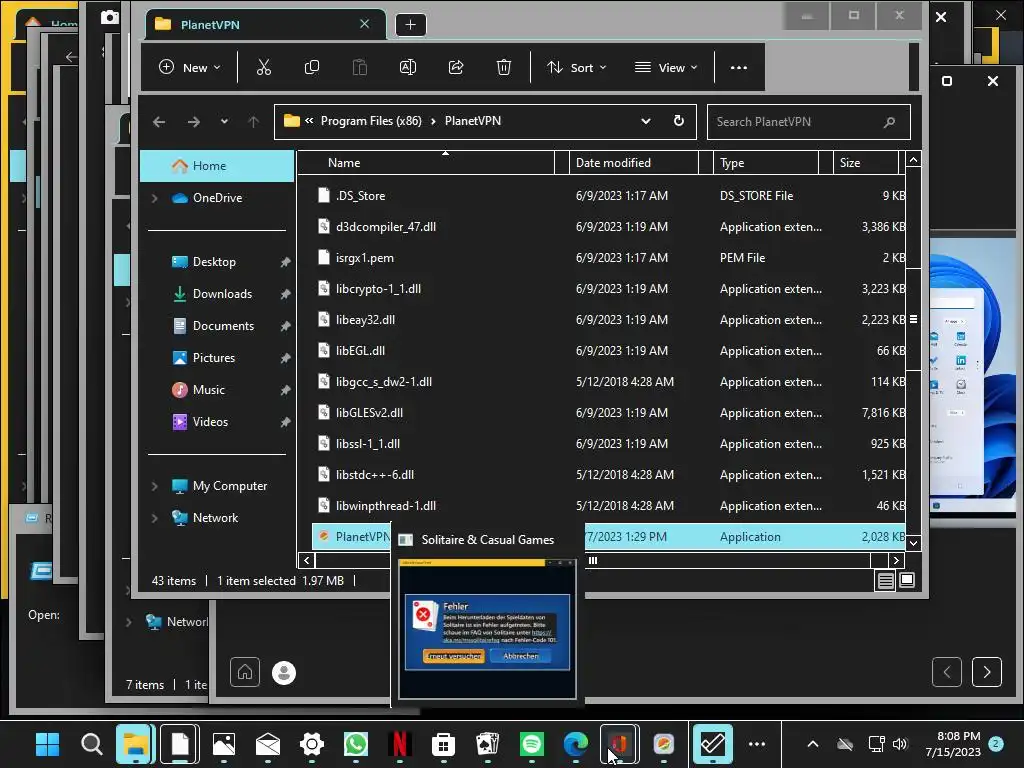
Task: Open Documents quick access folder
Action: tap(222, 326)
